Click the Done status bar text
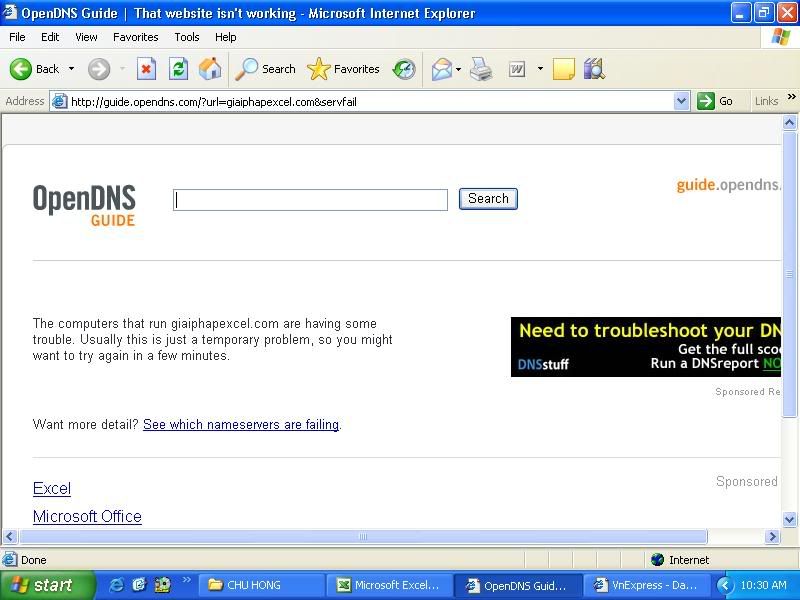The image size is (800, 600). click(34, 560)
